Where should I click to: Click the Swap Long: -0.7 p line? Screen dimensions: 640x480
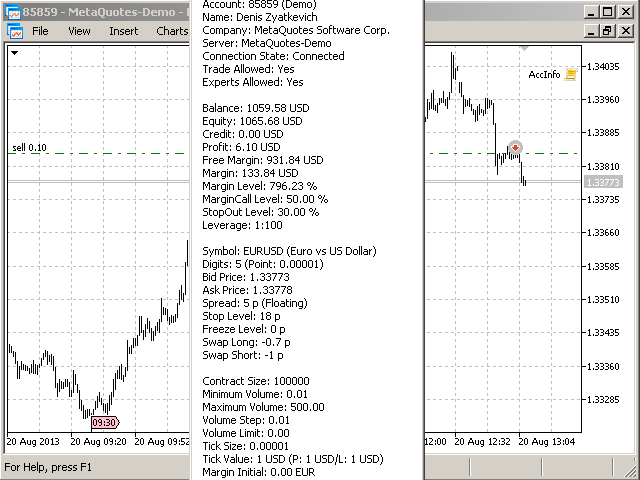[x=247, y=342]
